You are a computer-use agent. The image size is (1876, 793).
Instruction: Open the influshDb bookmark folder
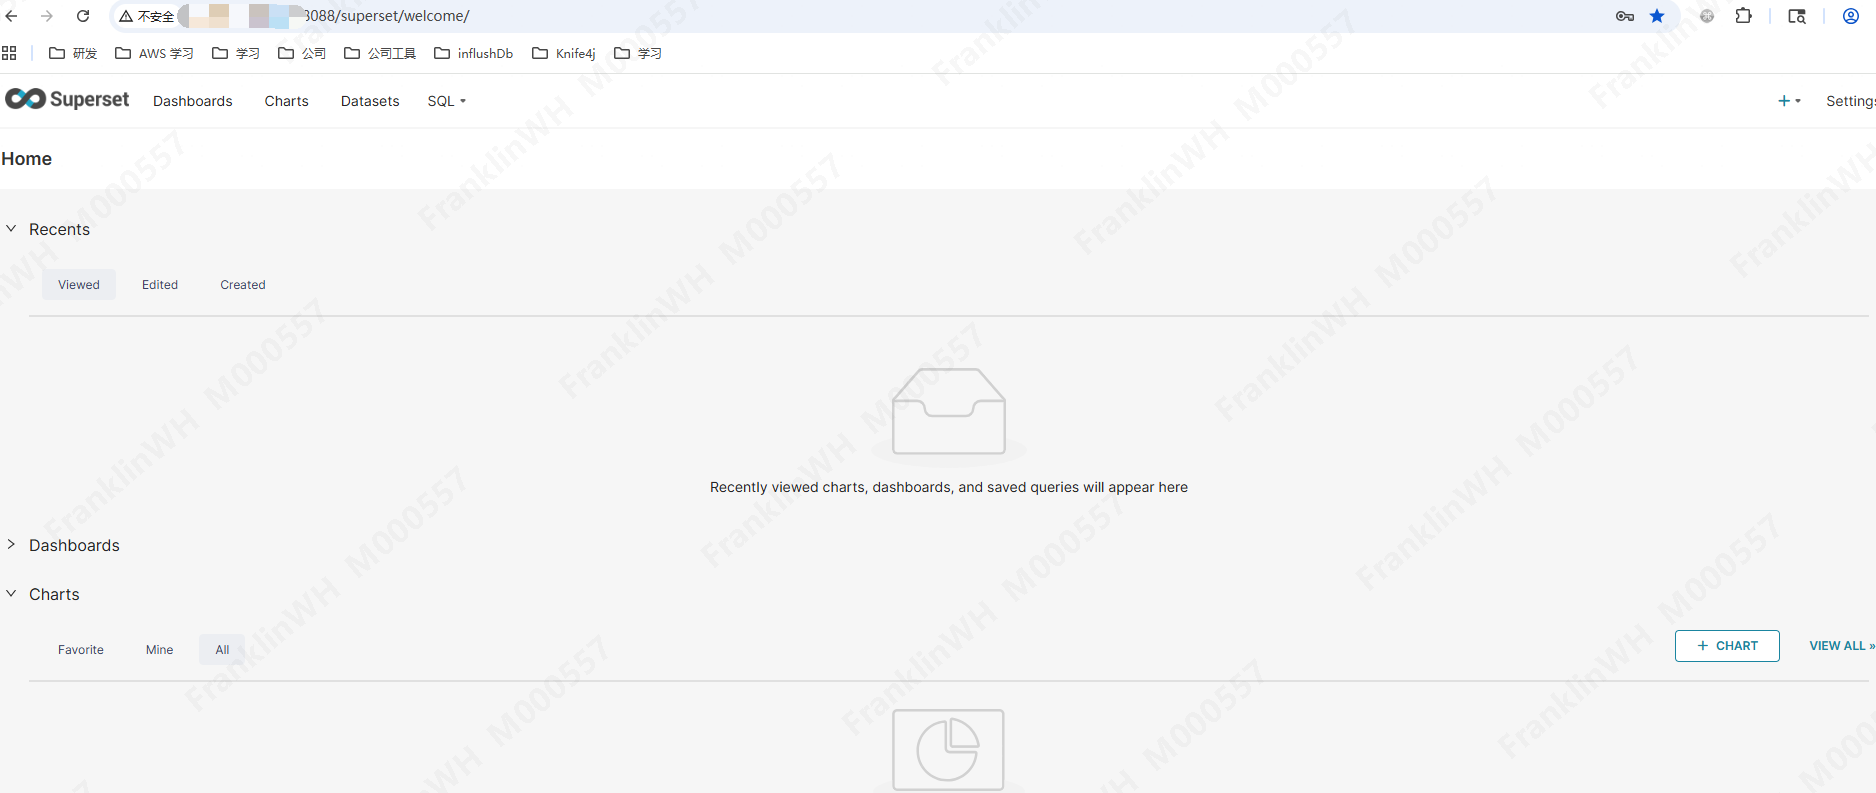[x=474, y=53]
